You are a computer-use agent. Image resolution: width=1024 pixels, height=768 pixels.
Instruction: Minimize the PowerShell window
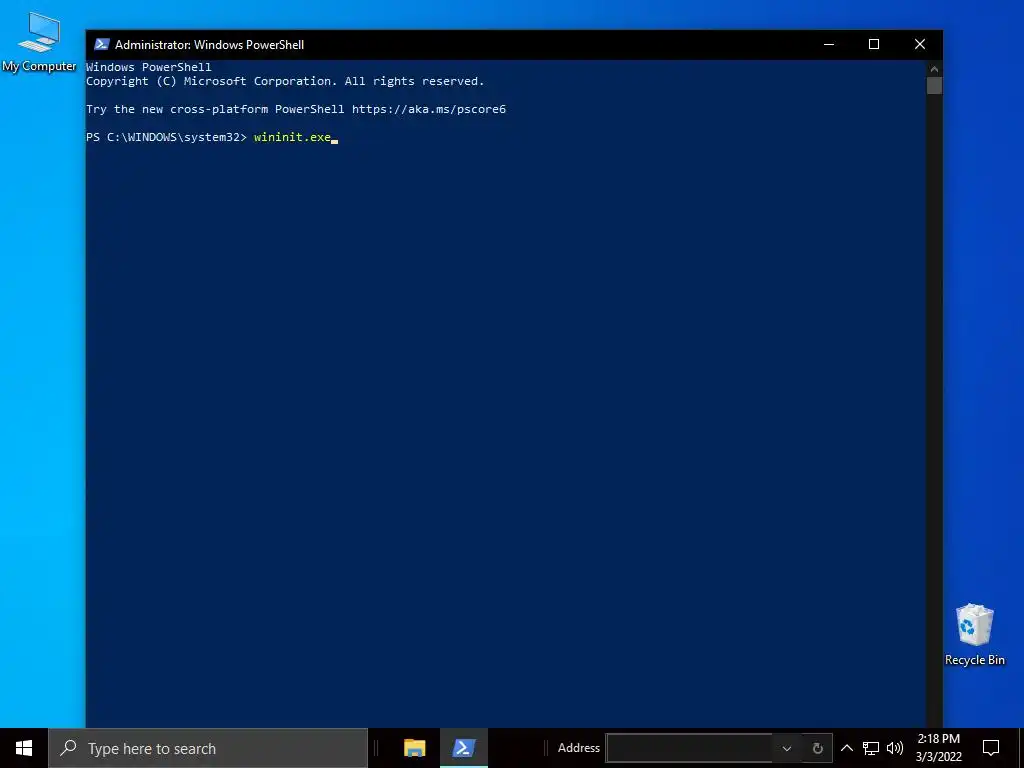(829, 44)
